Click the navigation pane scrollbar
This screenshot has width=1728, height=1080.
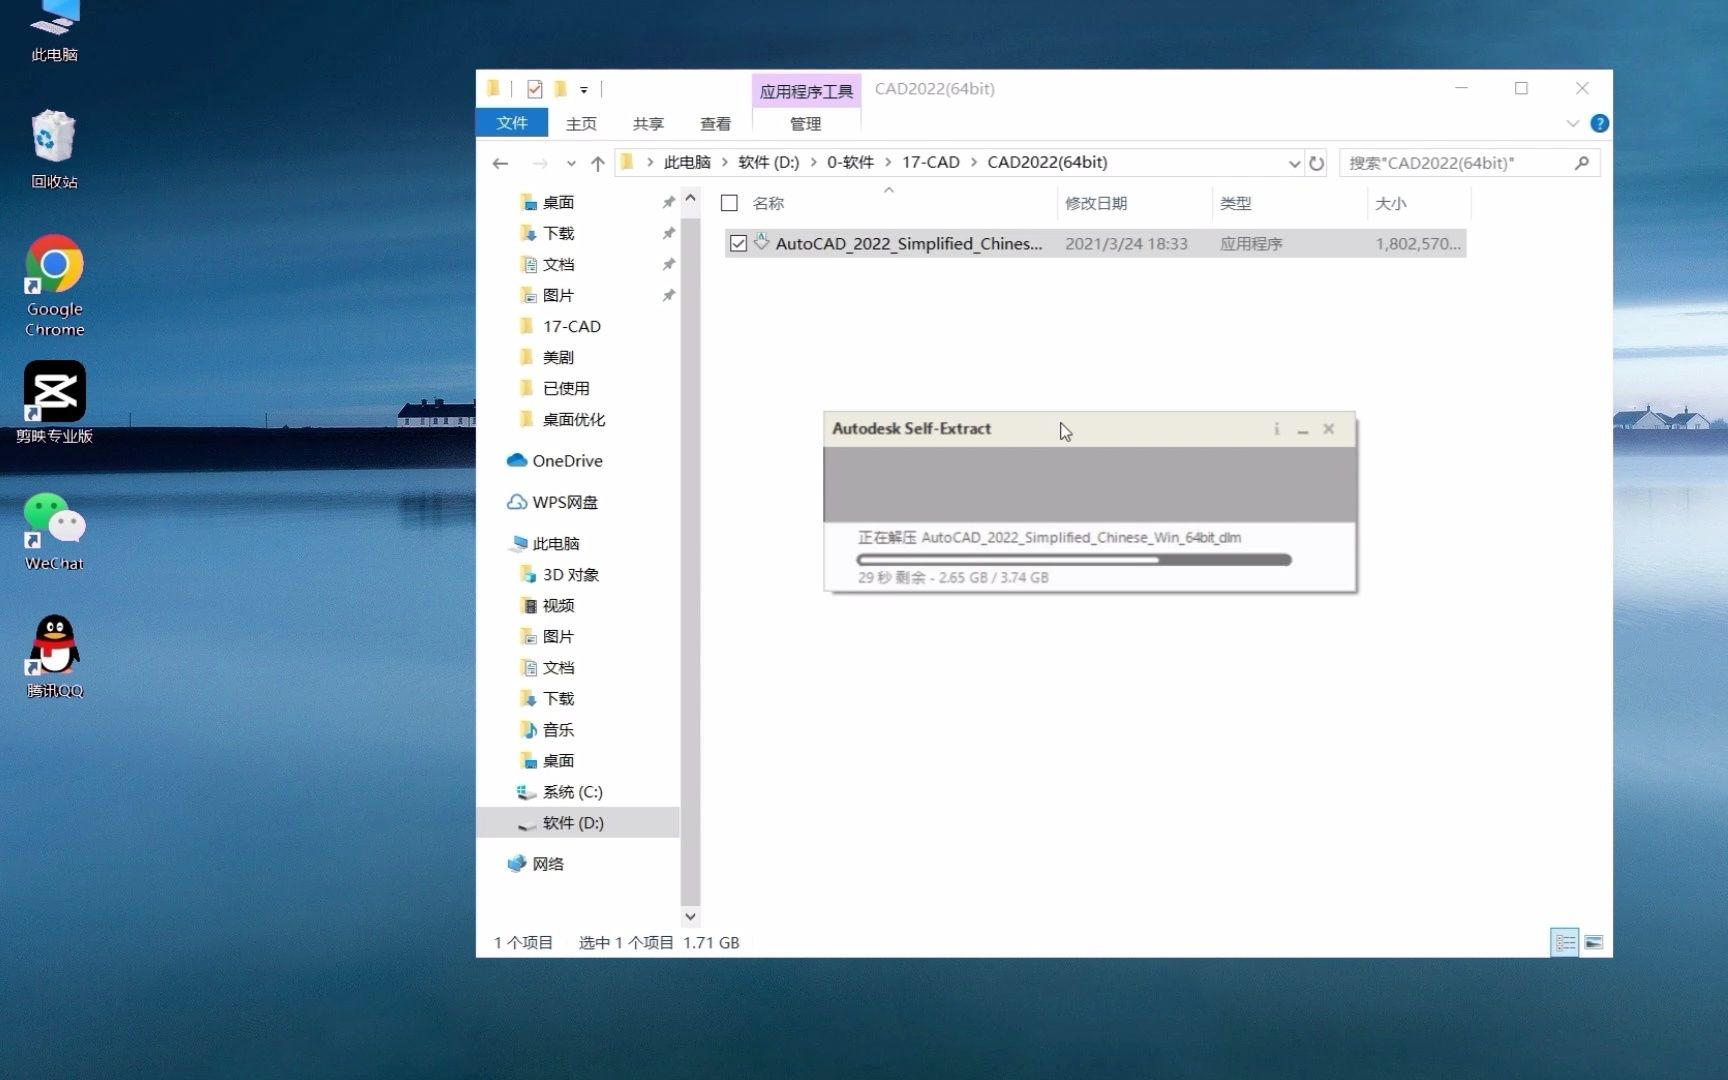coord(690,560)
